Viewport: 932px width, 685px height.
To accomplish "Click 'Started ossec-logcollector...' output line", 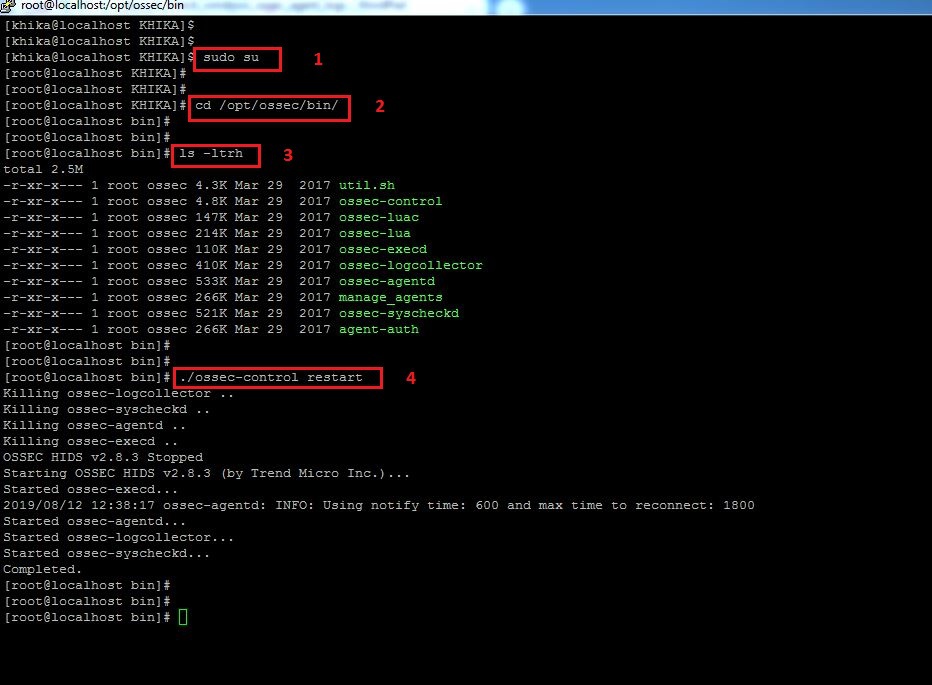I will coord(118,538).
